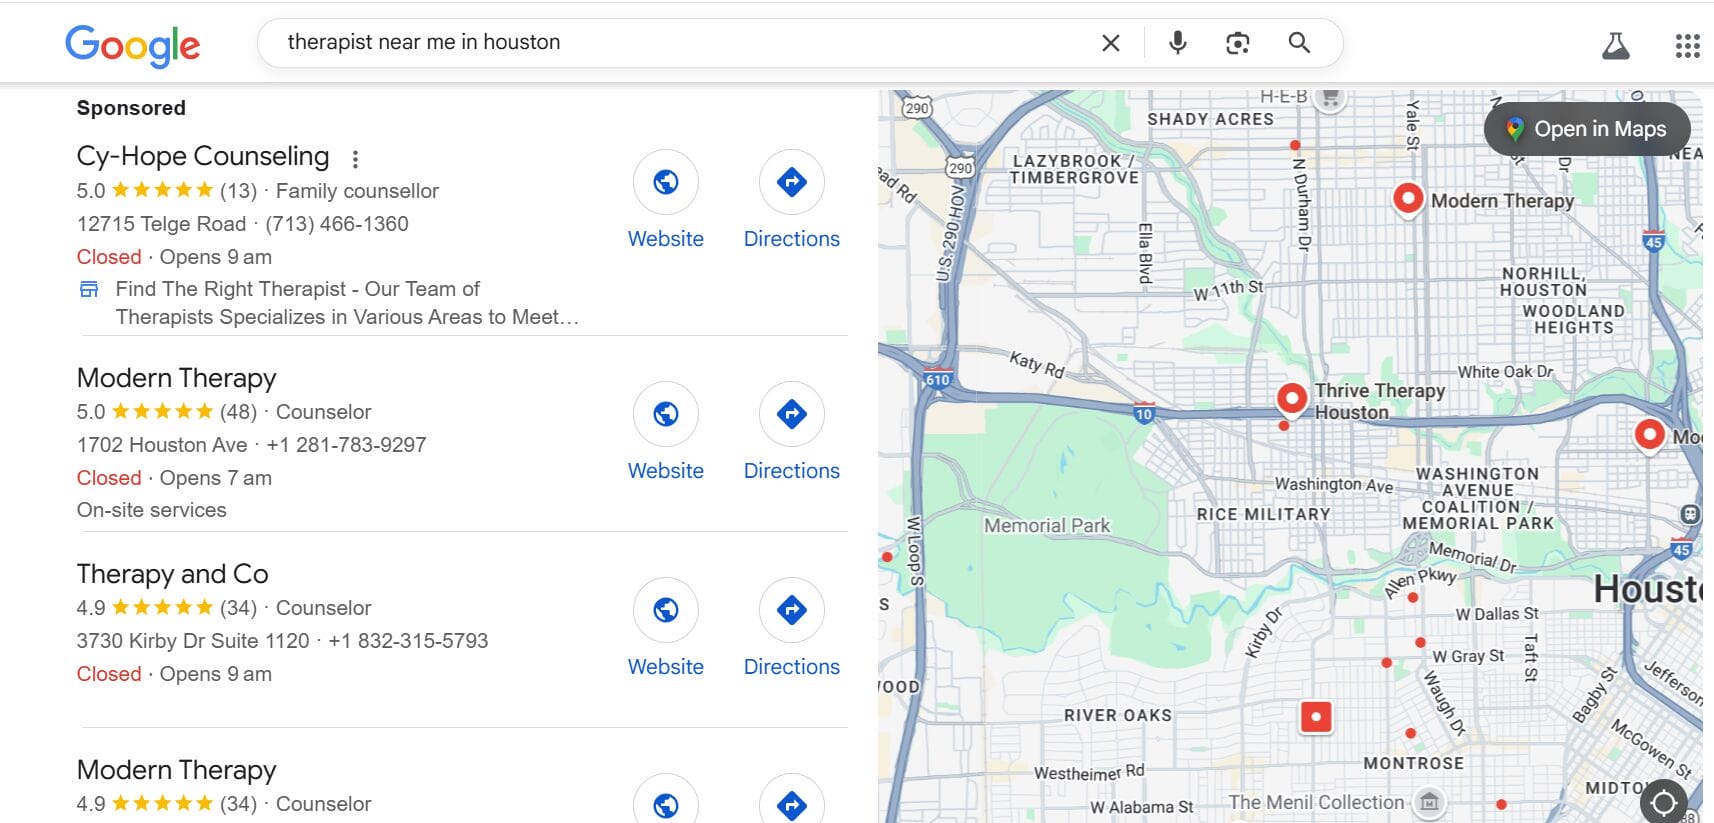Open Google Lens image search
This screenshot has height=823, width=1714.
1237,43
